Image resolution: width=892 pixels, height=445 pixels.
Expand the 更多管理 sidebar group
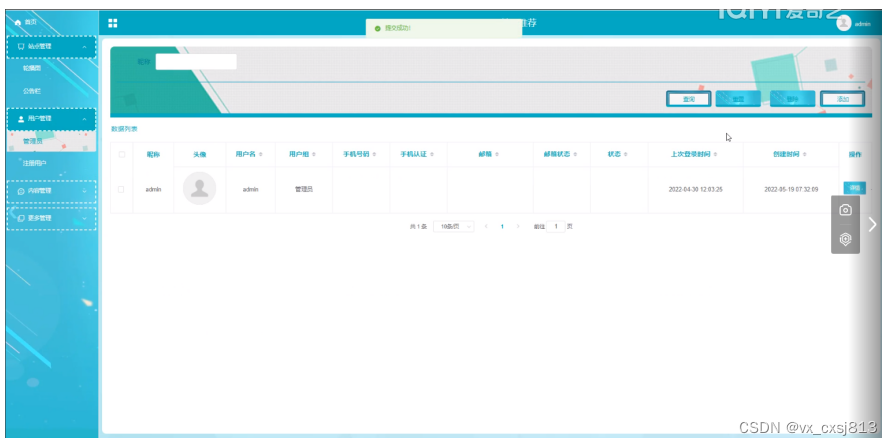(x=51, y=219)
